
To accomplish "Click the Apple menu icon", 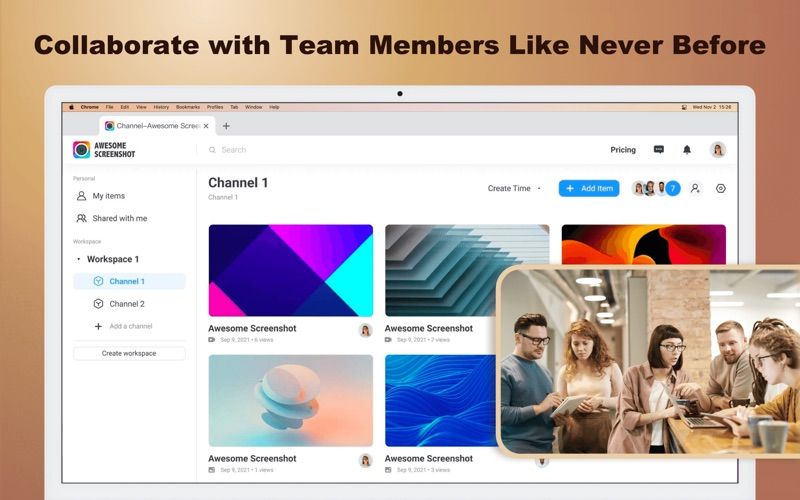I will [71, 107].
